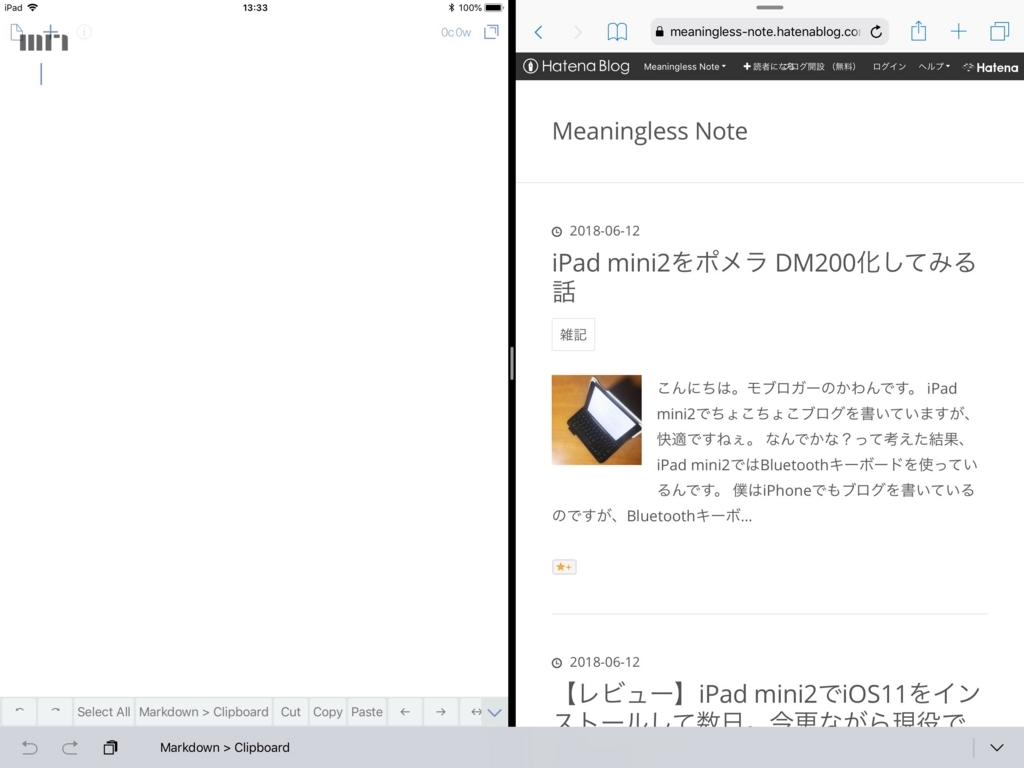Screen dimensions: 1024x768
Task: Tap the document list icon in editor
Action: tap(17, 31)
